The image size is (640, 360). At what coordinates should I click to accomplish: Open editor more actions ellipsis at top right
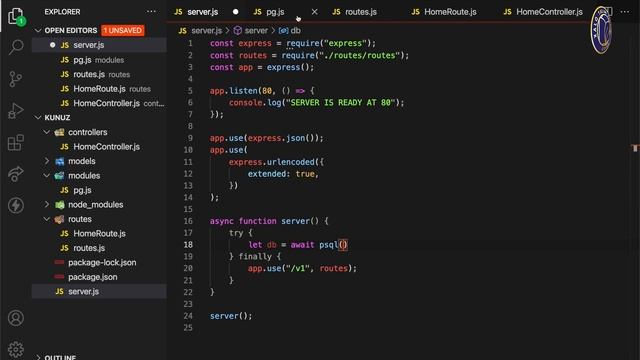625,12
